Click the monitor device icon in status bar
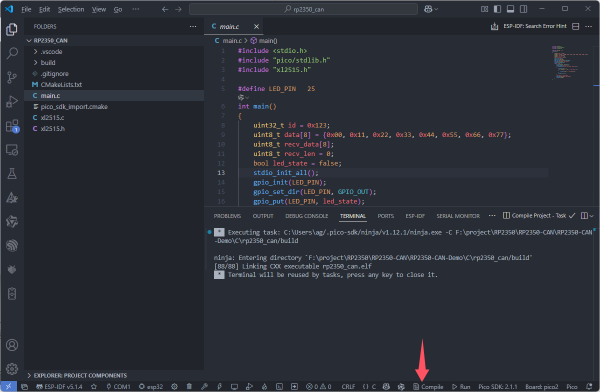The image size is (600, 392). coord(234,387)
